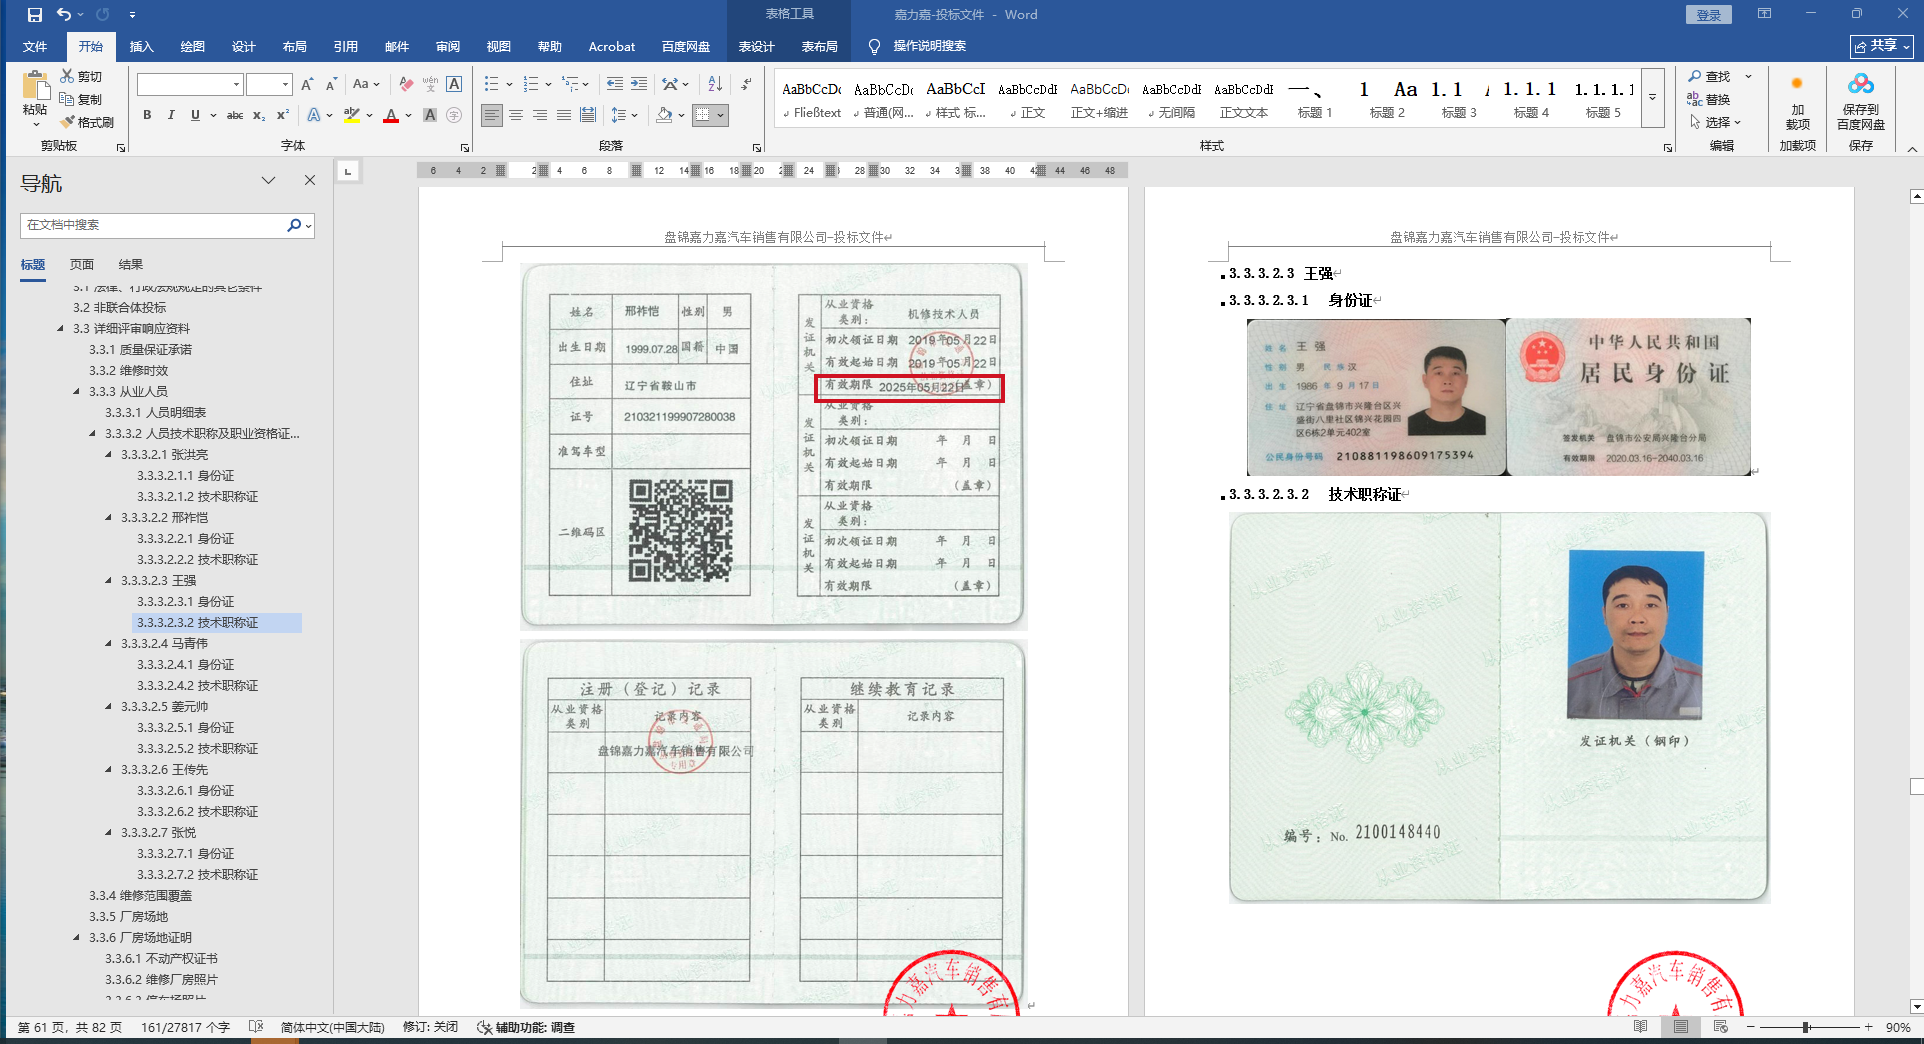The image size is (1924, 1044).
Task: Open the font name dropdown
Action: (237, 84)
